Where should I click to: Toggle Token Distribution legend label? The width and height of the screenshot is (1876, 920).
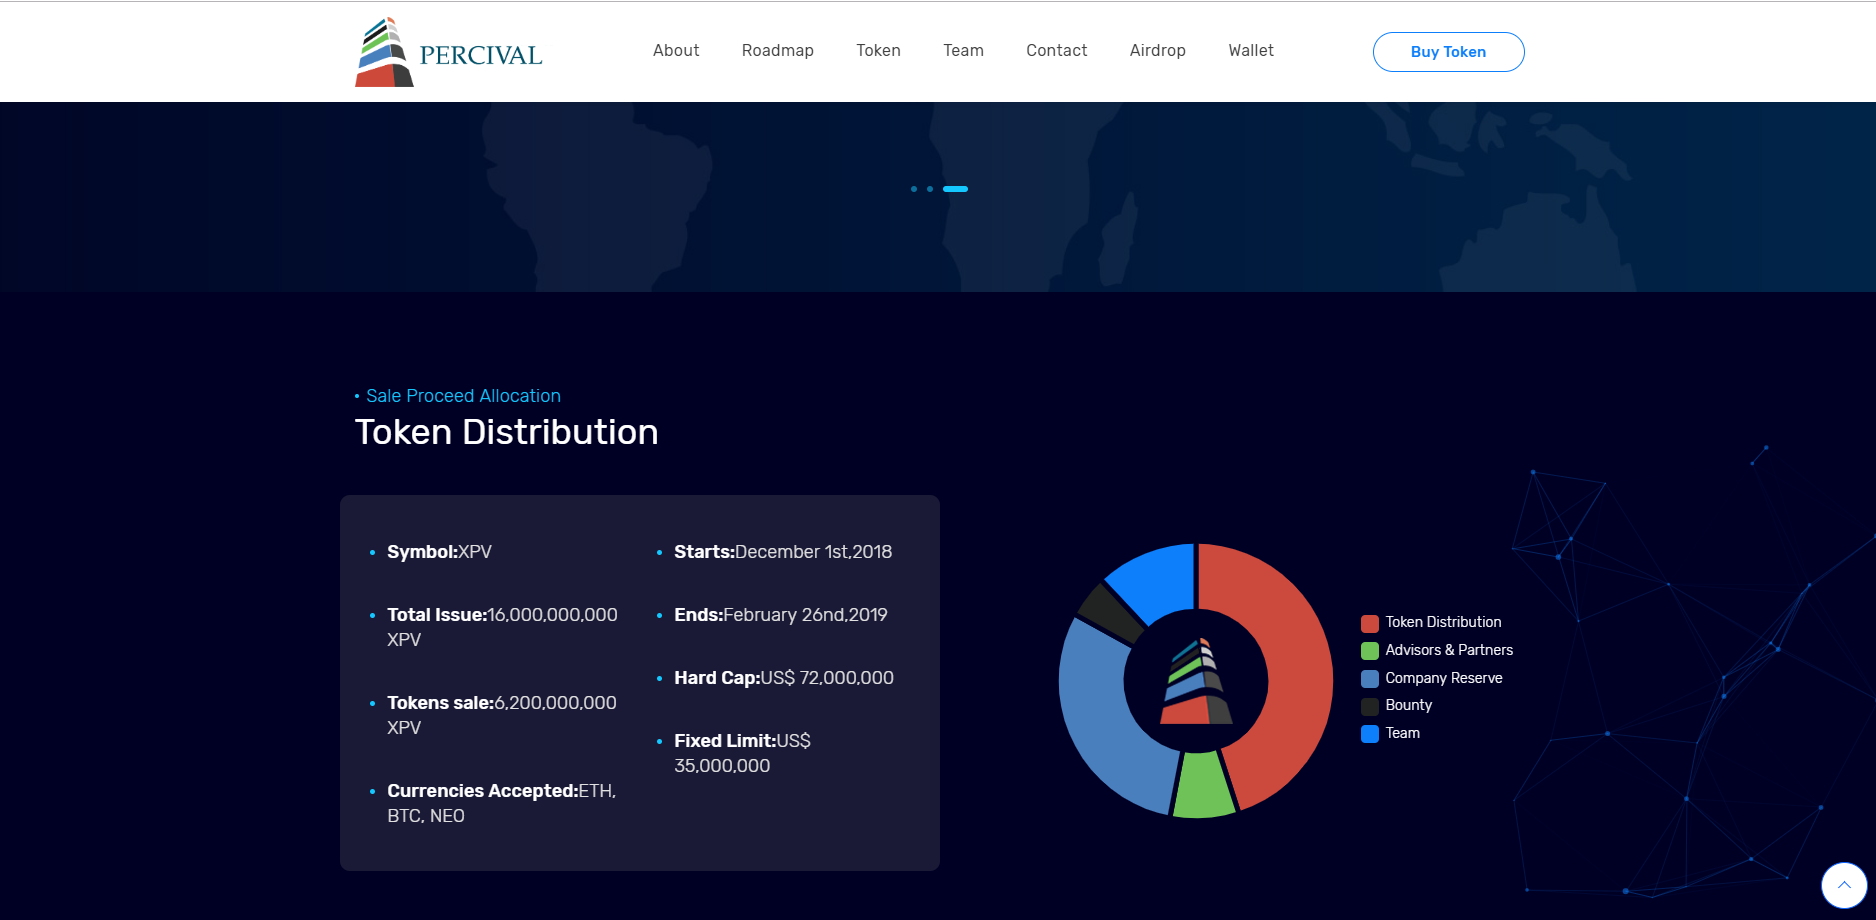[x=1443, y=622]
